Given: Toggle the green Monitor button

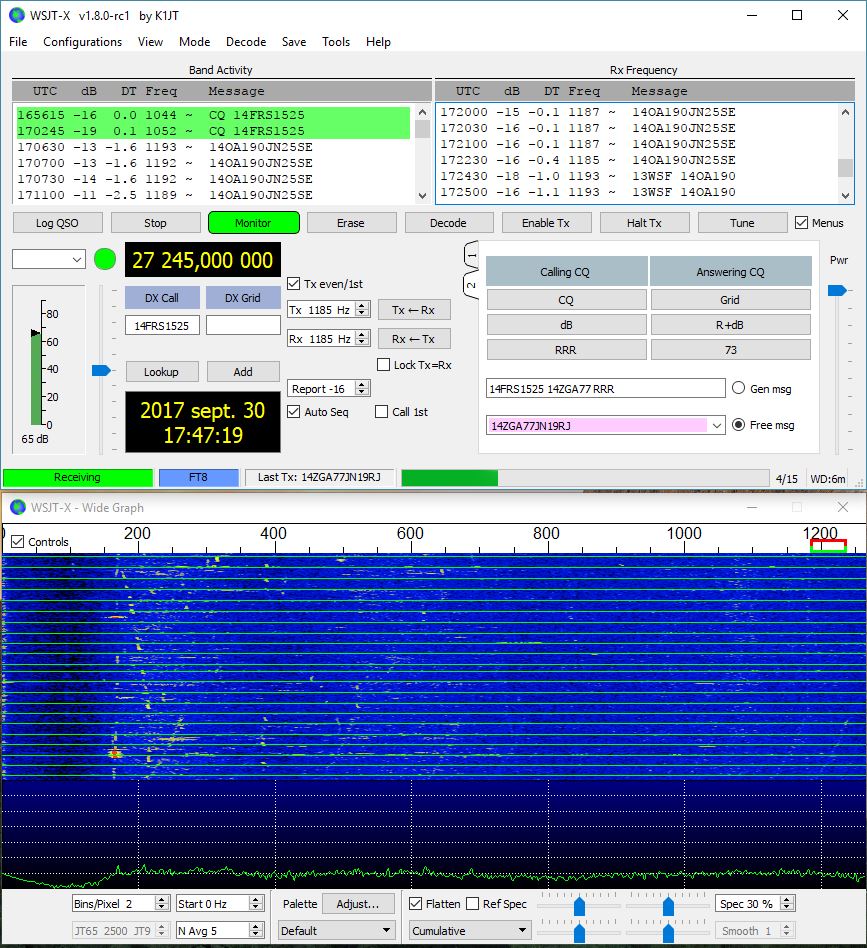Looking at the screenshot, I should tap(253, 223).
